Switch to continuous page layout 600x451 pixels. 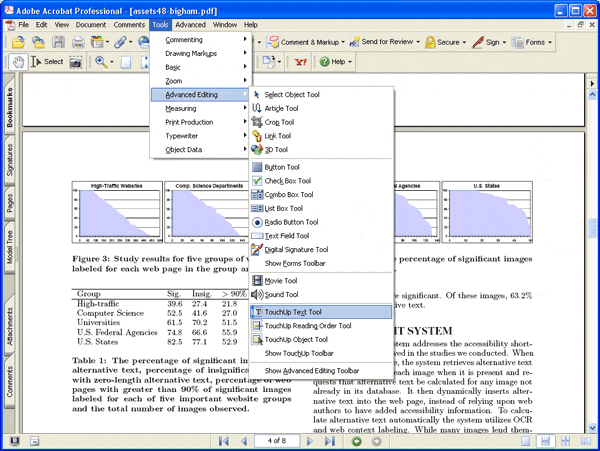[545, 441]
